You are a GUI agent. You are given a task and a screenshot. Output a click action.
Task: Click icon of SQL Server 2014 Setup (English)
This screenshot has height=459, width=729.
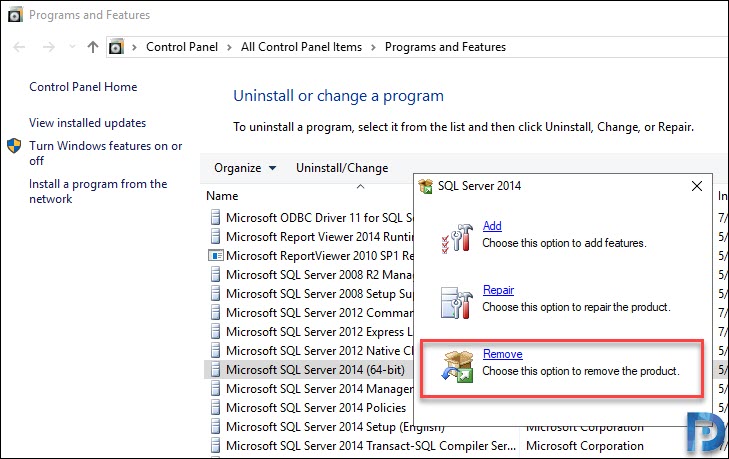(215, 426)
